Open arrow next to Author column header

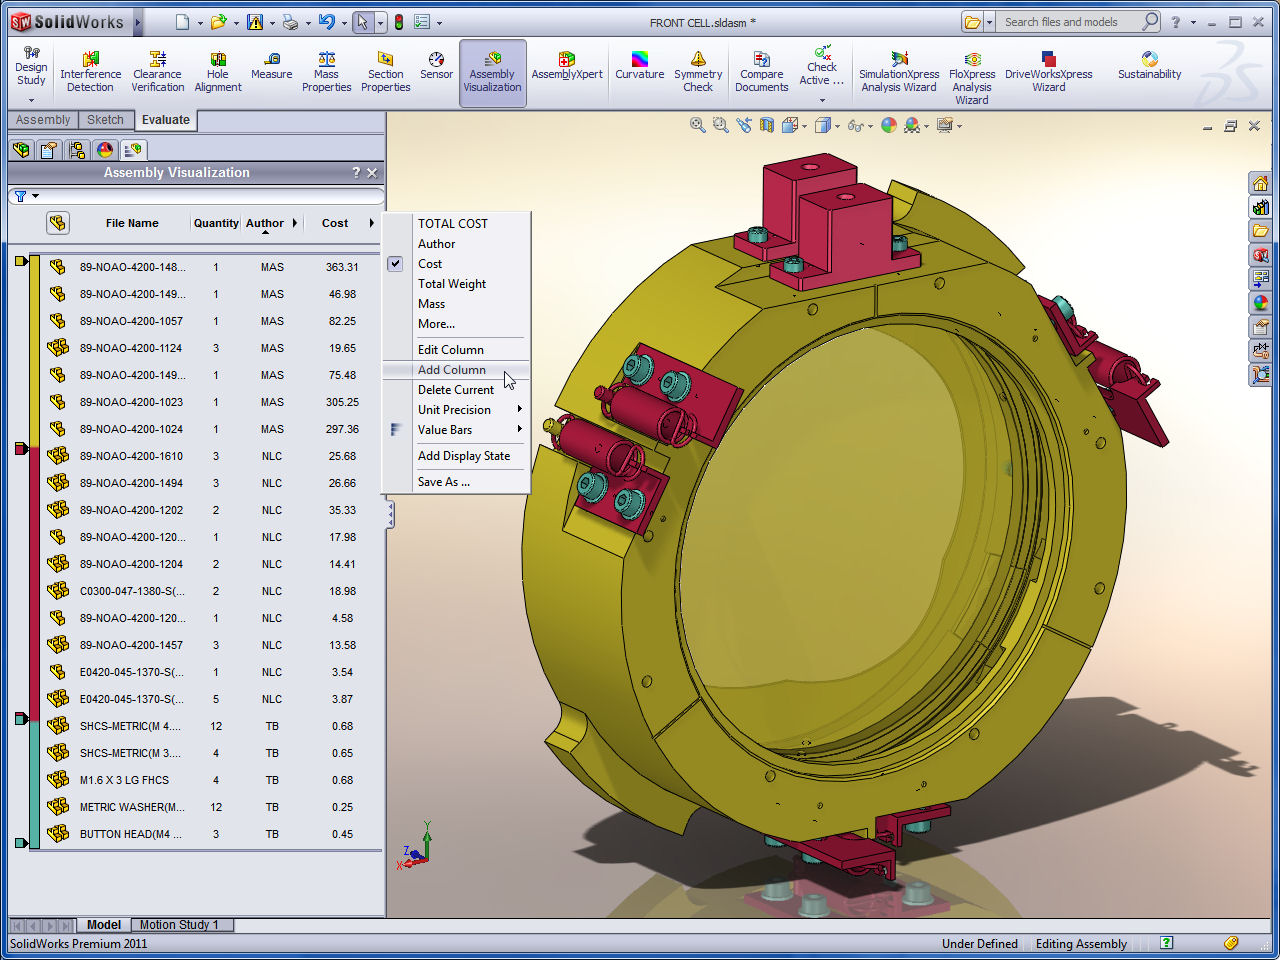(295, 223)
